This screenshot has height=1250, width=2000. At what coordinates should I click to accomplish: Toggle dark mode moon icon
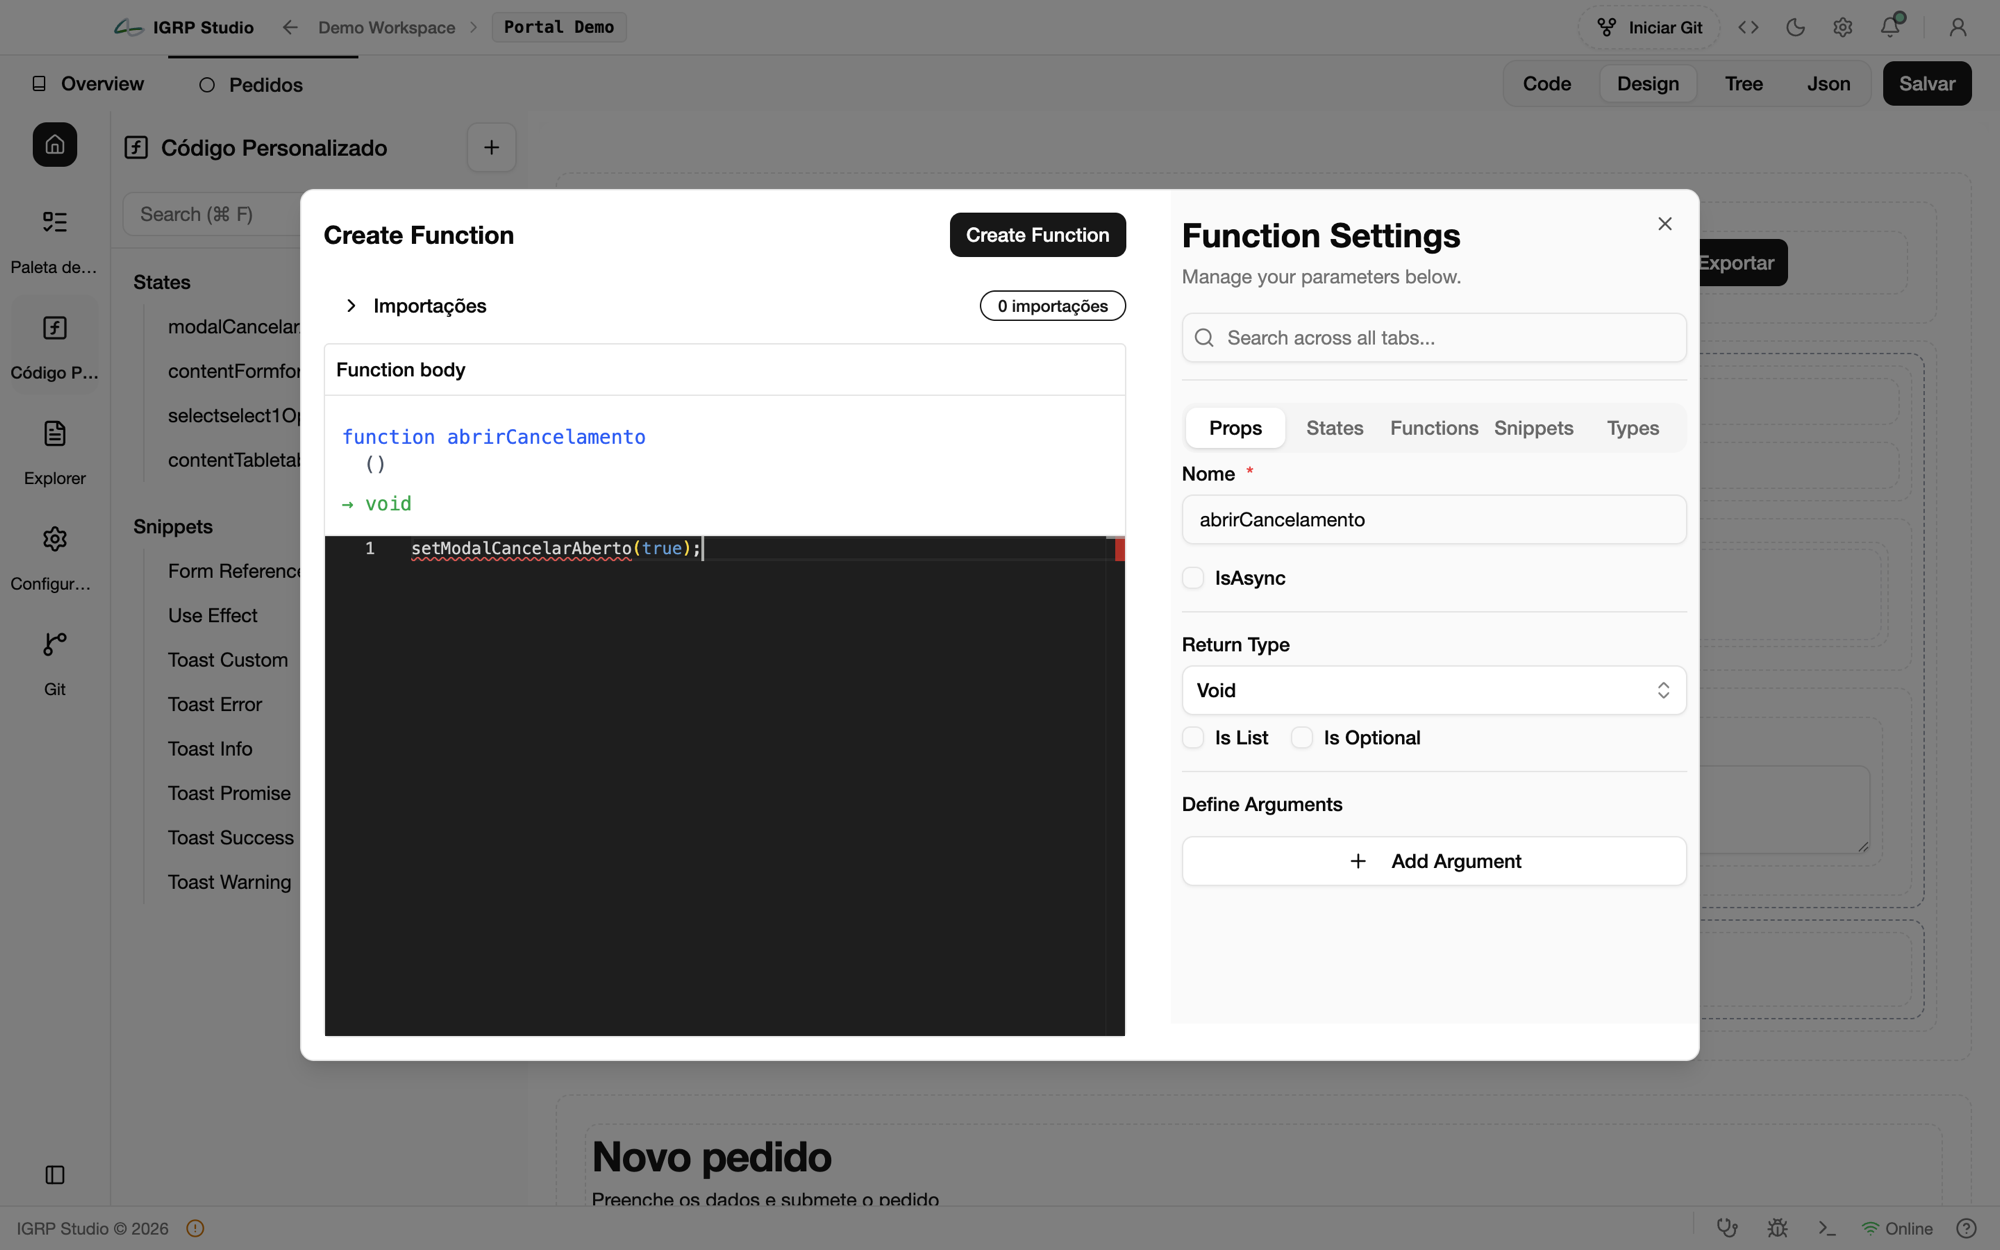tap(1796, 27)
